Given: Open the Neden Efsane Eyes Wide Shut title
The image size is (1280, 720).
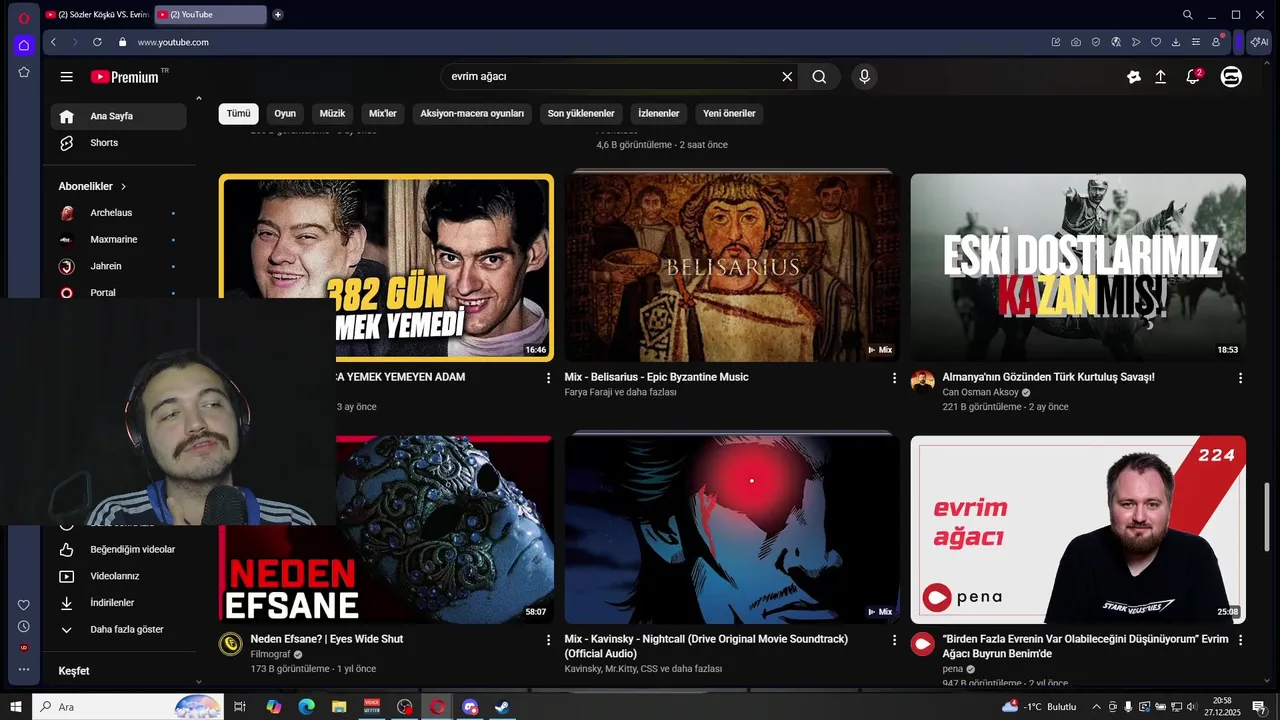Looking at the screenshot, I should [x=327, y=639].
